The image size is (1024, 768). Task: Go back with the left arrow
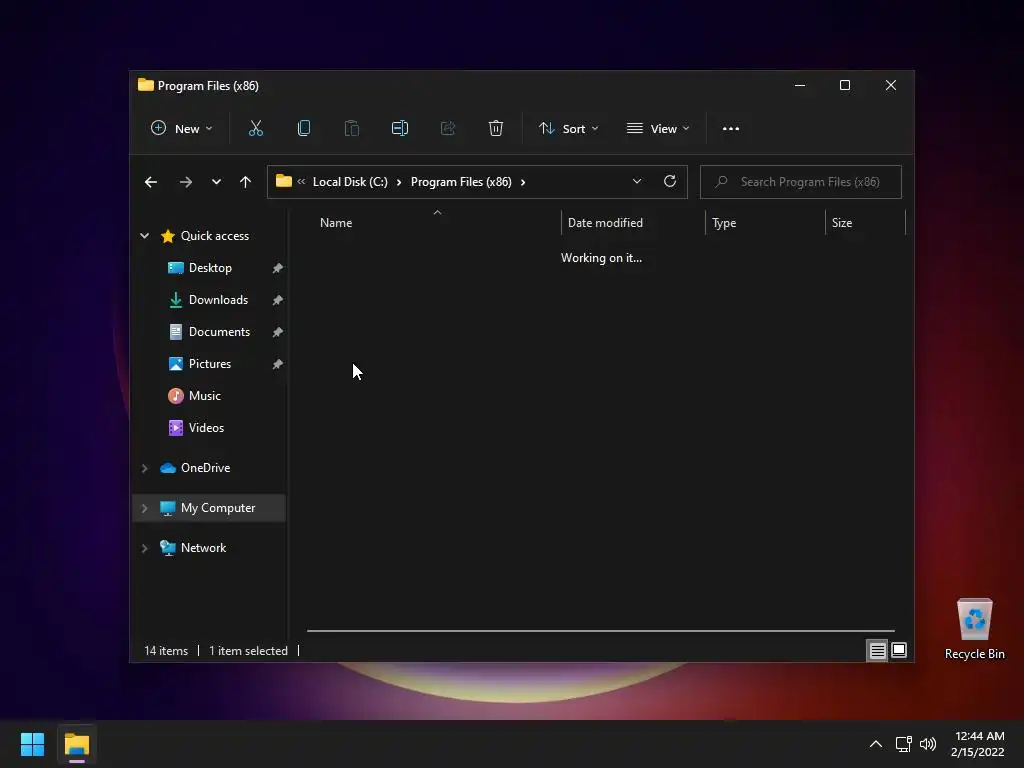[151, 182]
